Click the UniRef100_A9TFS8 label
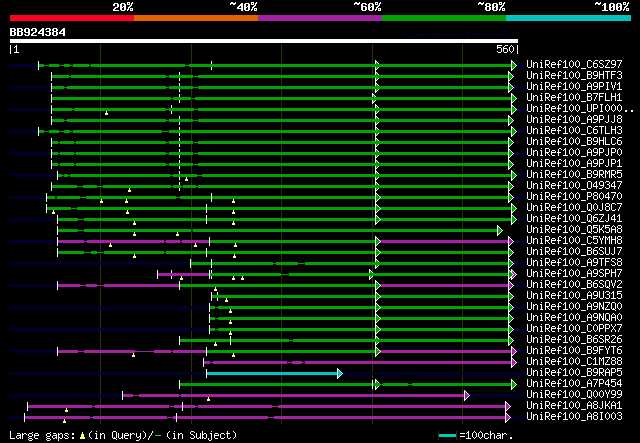The width and height of the screenshot is (640, 443). 574,263
